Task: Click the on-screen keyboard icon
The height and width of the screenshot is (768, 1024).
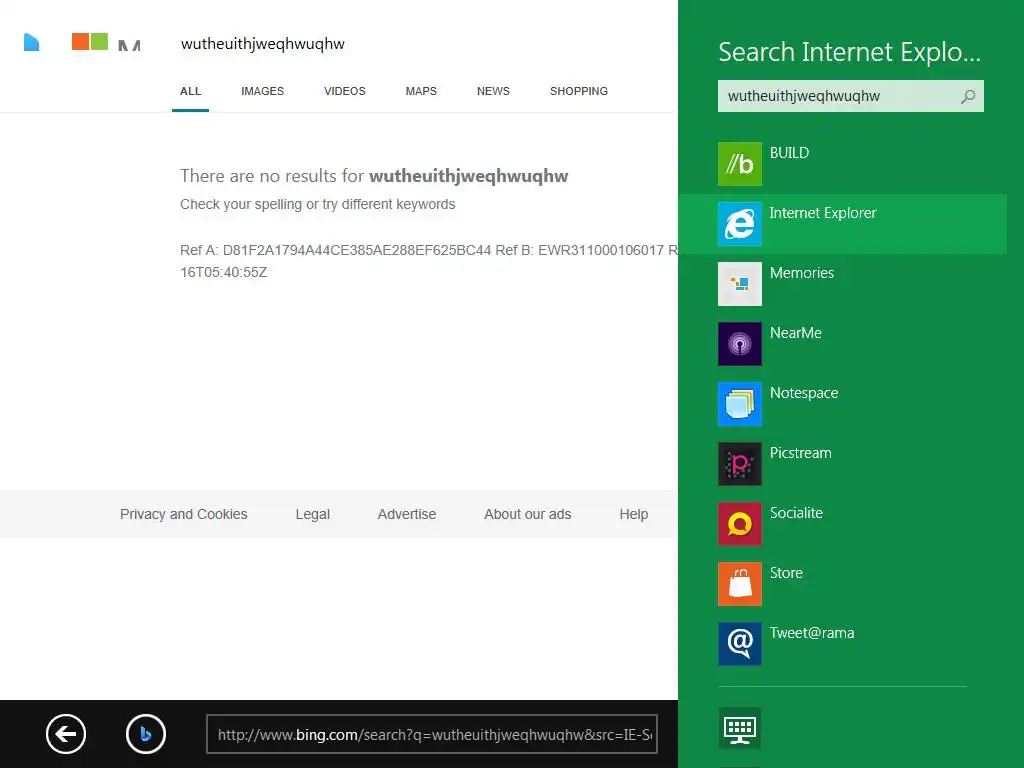Action: [739, 728]
